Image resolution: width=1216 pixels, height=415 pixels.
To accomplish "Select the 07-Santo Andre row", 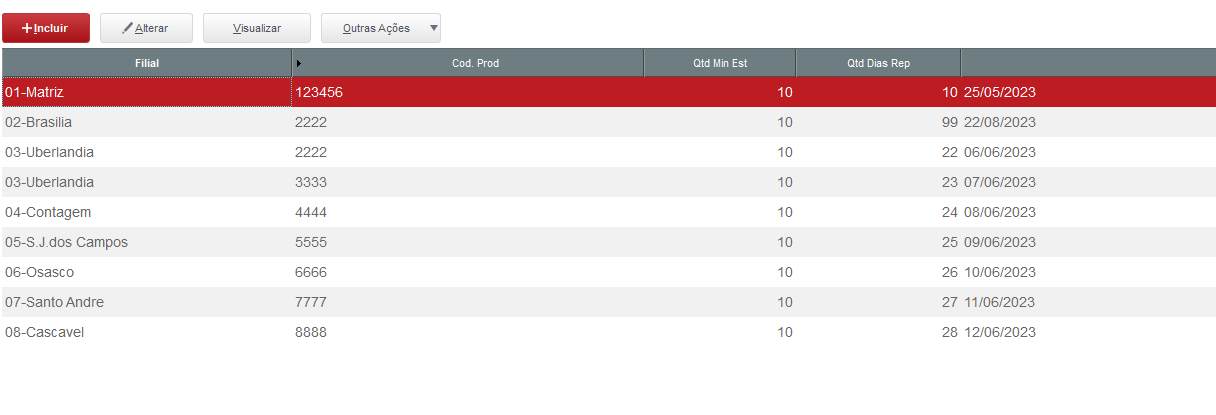I will 608,302.
